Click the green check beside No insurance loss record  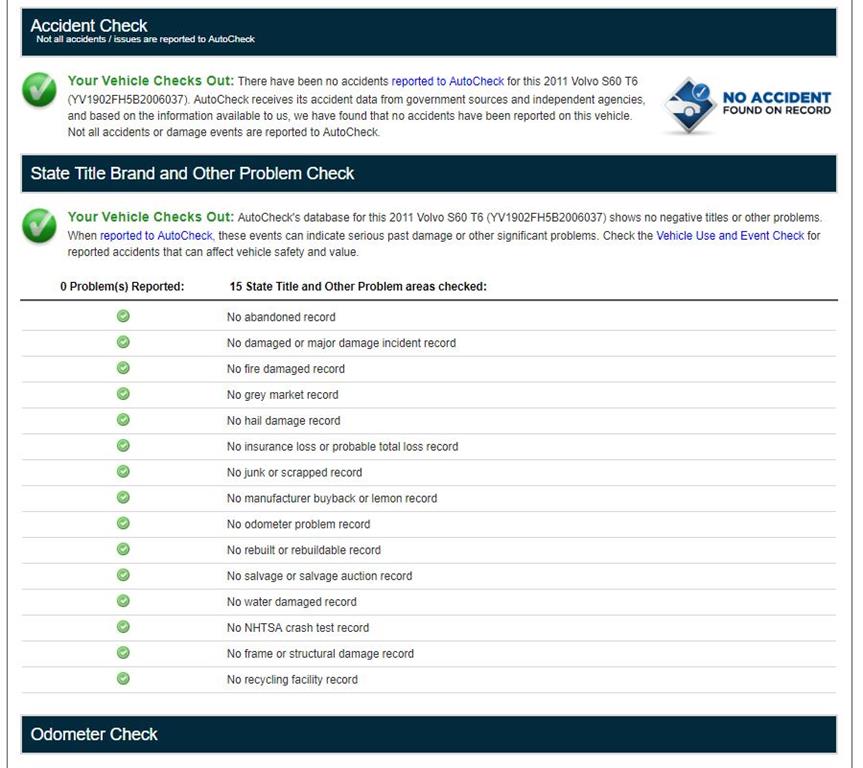click(x=123, y=445)
